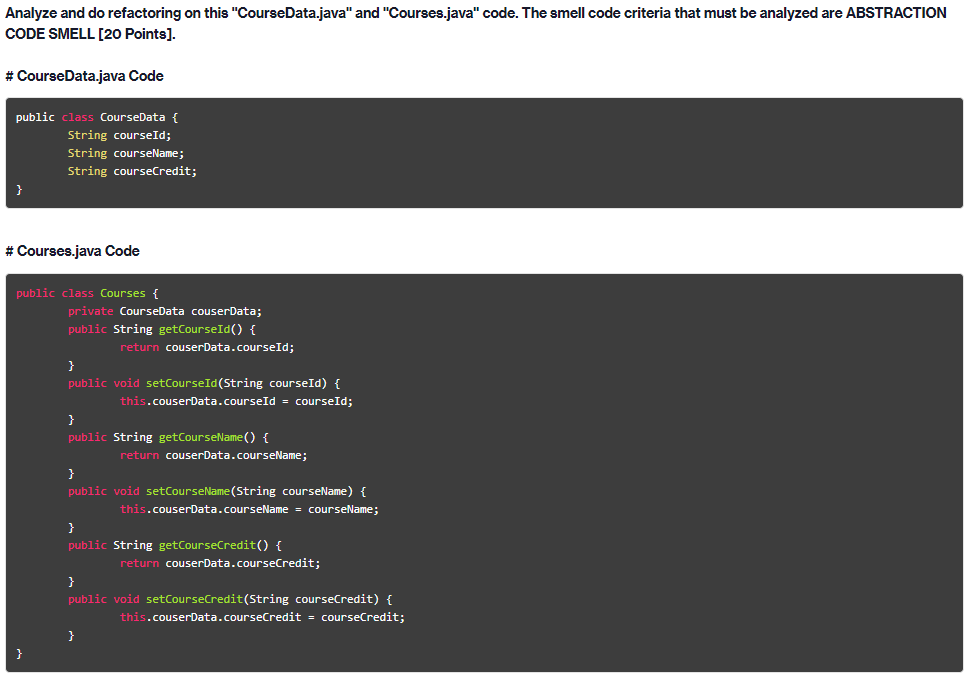971x681 pixels.
Task: Select the setCourseId method name
Action: pos(182,382)
